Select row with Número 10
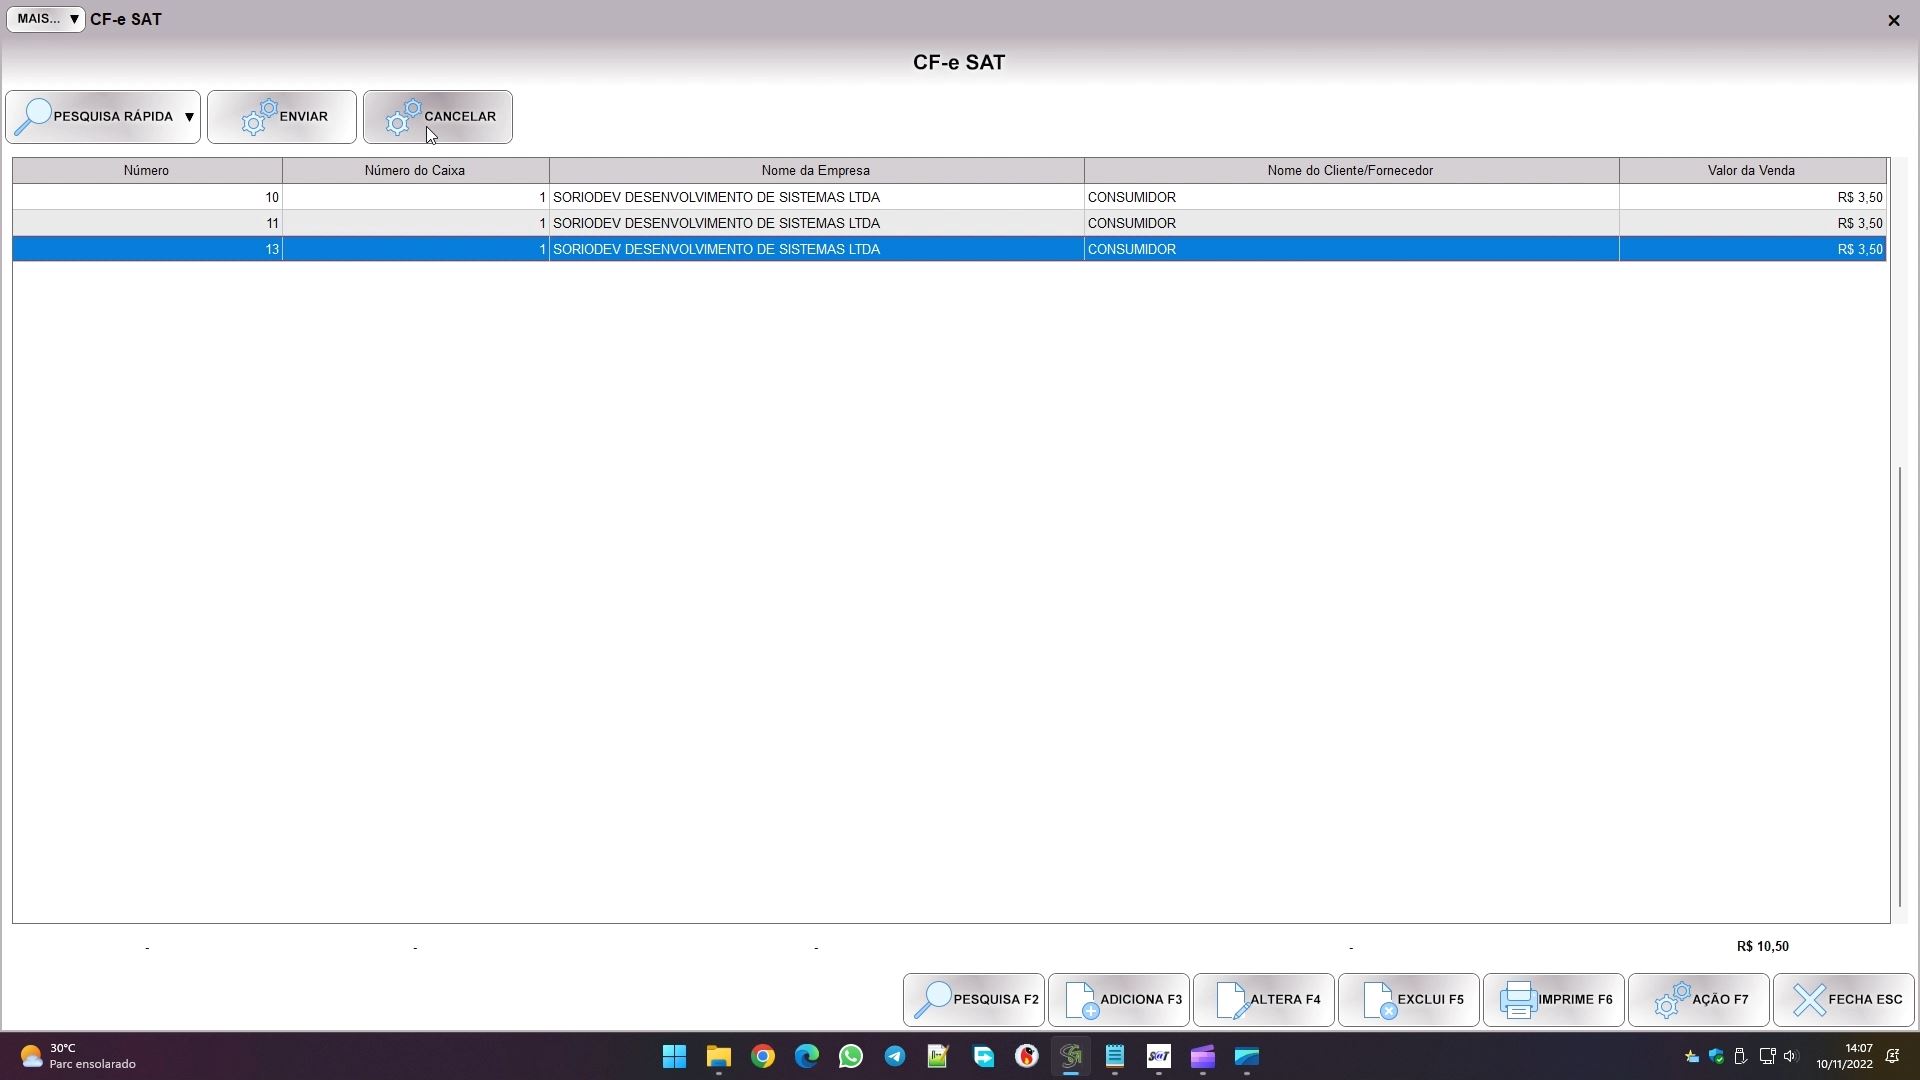The width and height of the screenshot is (1920, 1080). point(146,198)
